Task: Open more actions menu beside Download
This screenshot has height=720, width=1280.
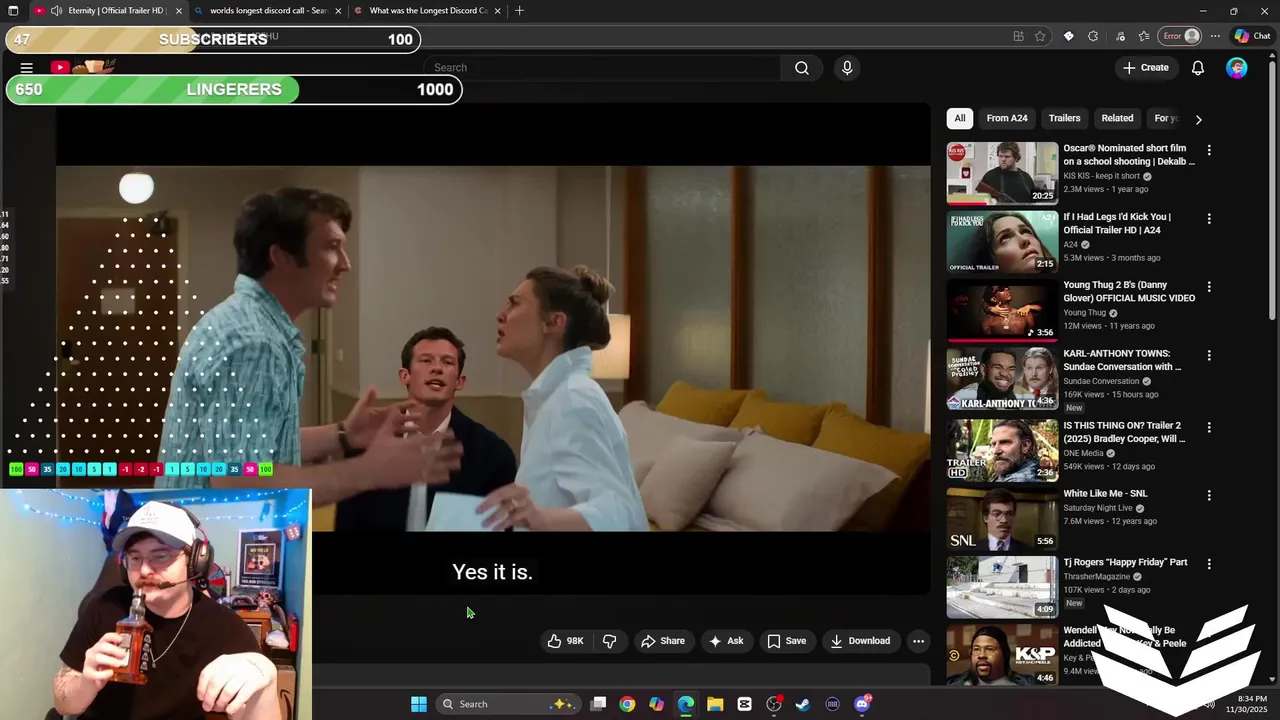Action: pyautogui.click(x=918, y=641)
